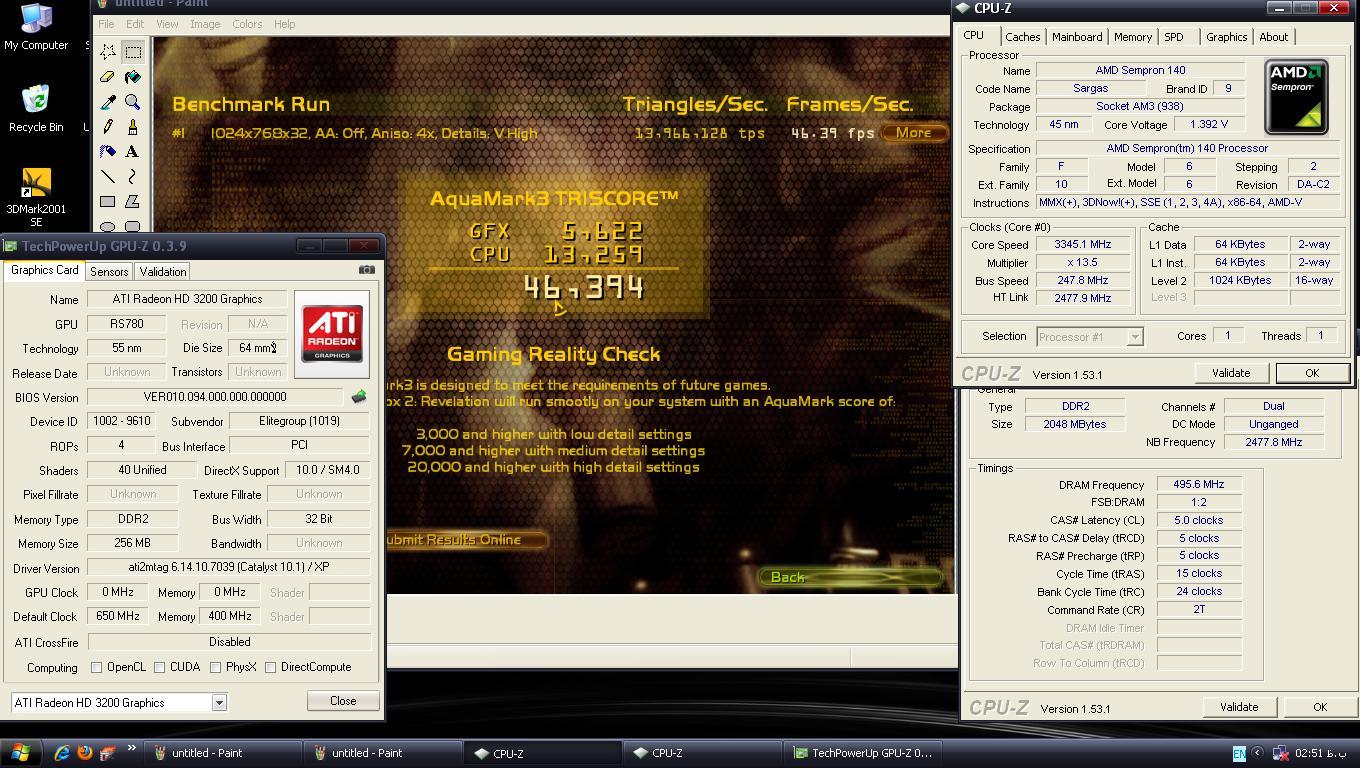Click the DRAM Frequency value 495.6 MHz
This screenshot has height=768, width=1360.
click(1199, 485)
